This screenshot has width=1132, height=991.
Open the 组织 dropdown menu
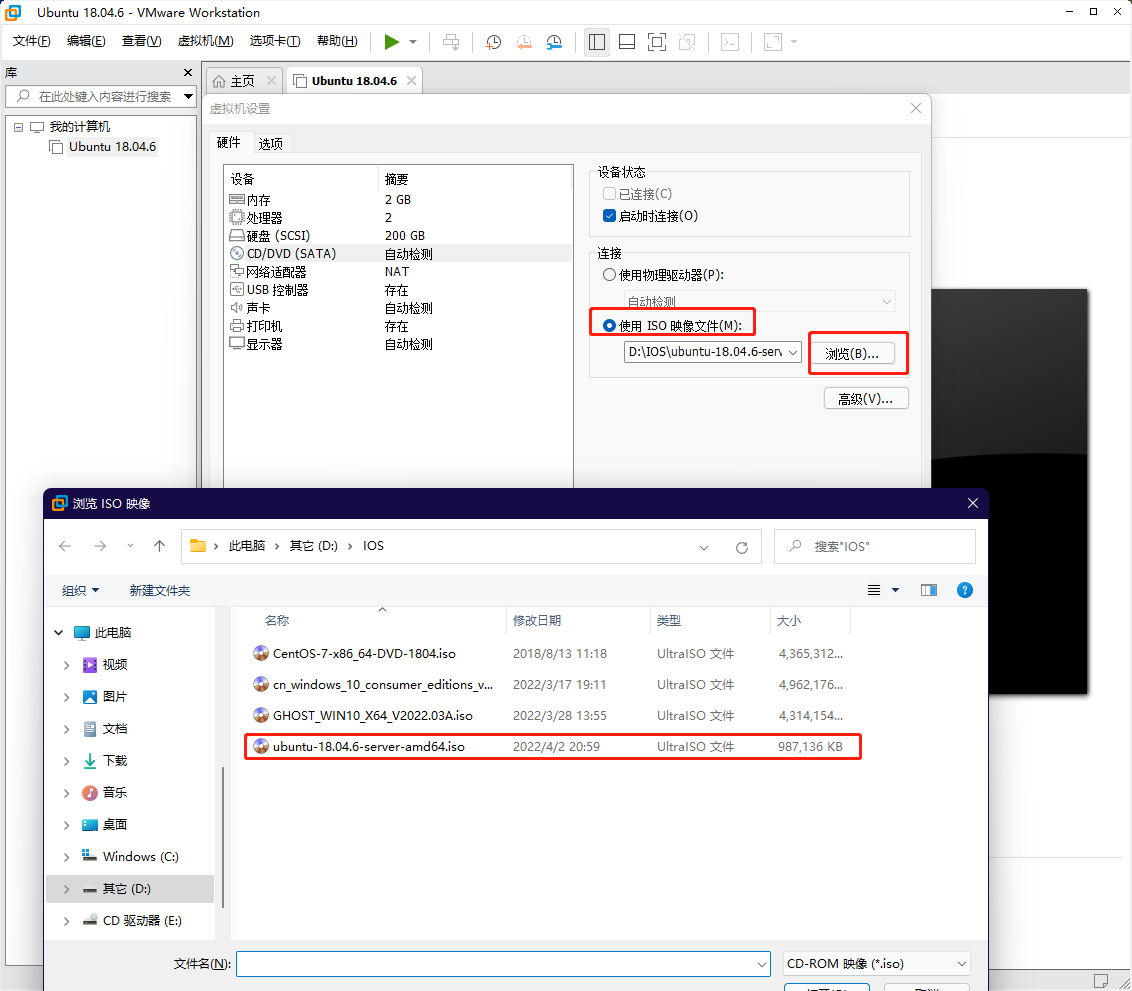(x=80, y=590)
